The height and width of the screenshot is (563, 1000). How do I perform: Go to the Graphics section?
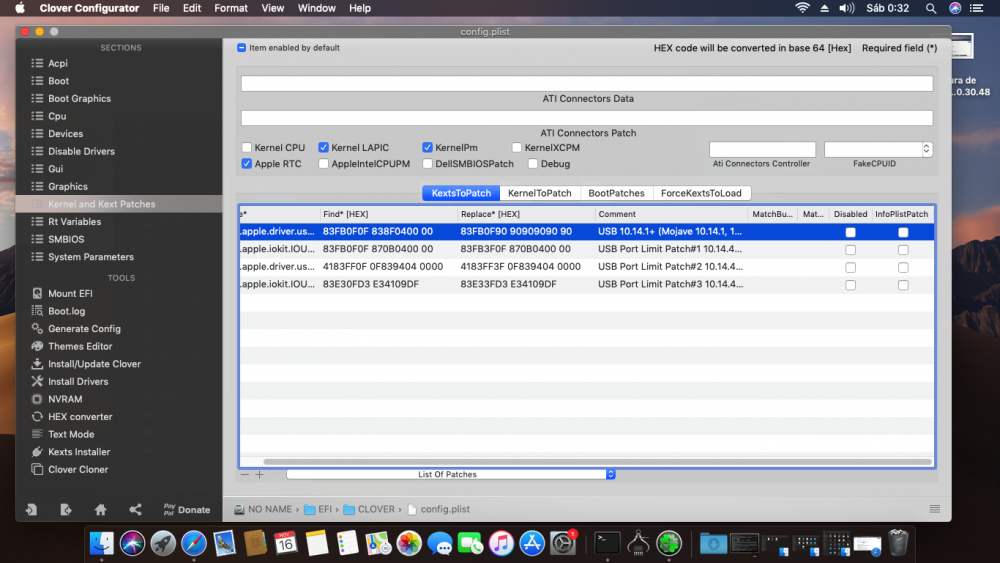point(68,186)
